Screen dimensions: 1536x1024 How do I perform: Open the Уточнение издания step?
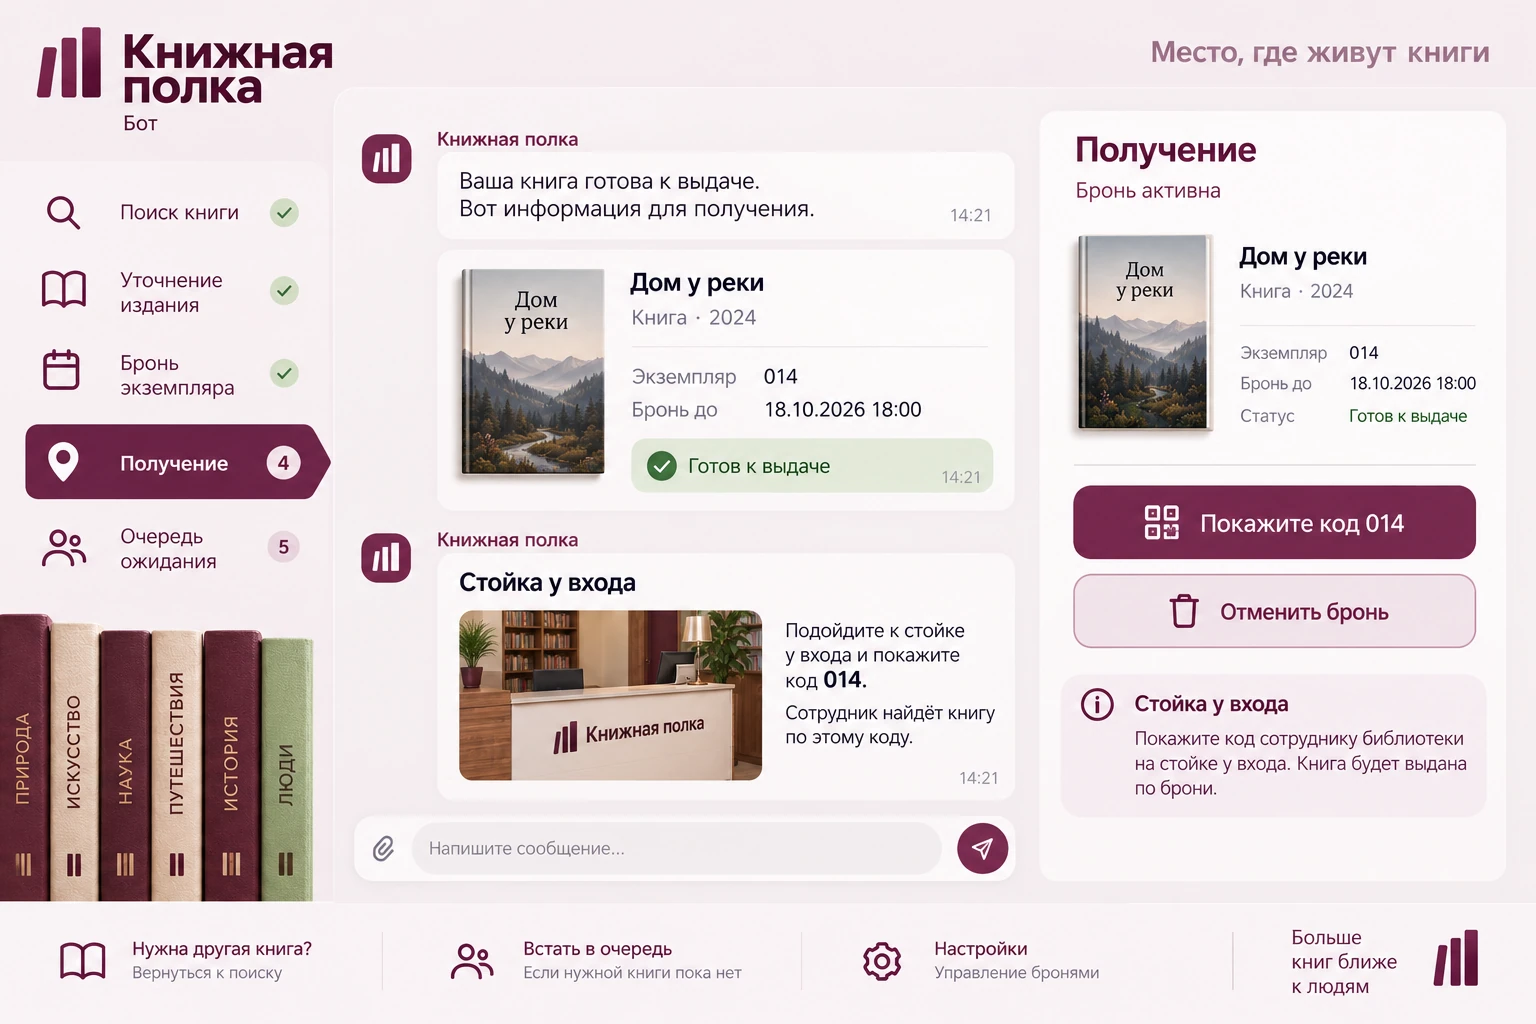click(x=172, y=292)
